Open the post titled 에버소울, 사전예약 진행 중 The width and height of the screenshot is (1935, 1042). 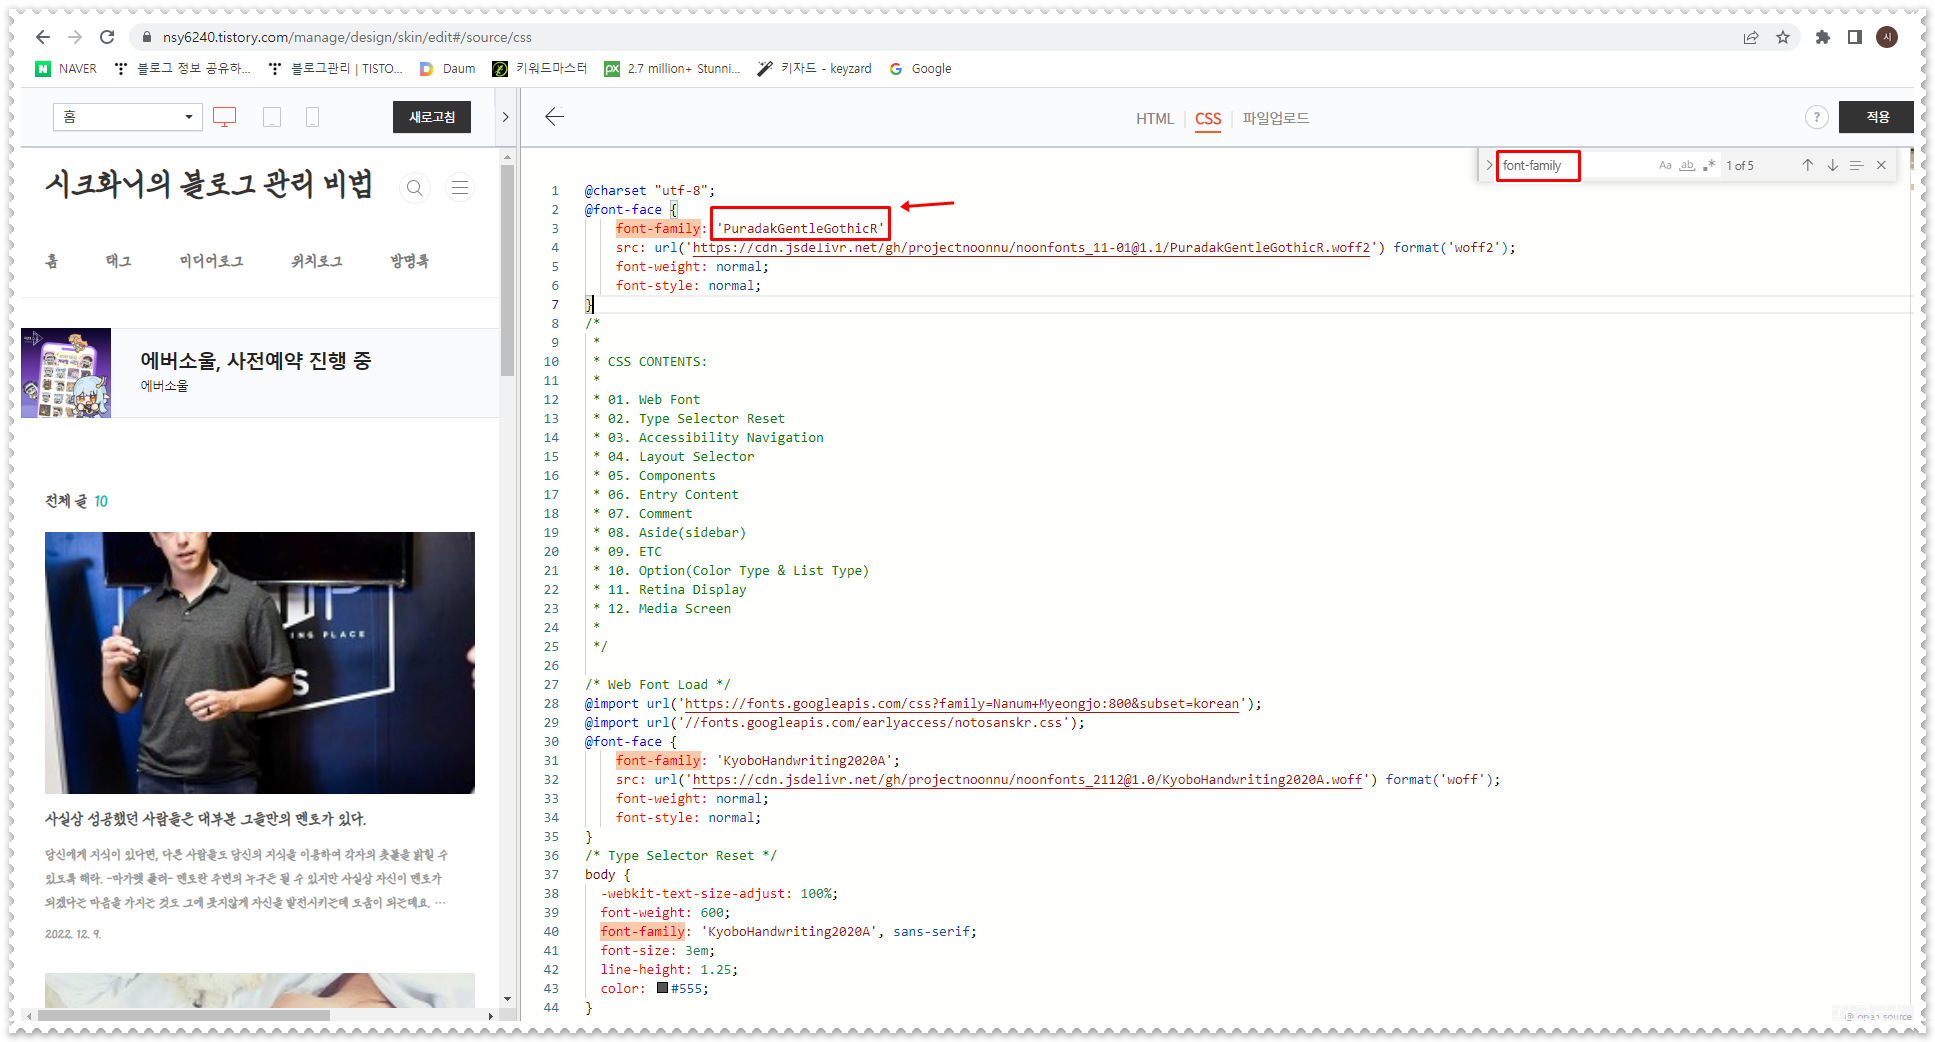click(256, 360)
